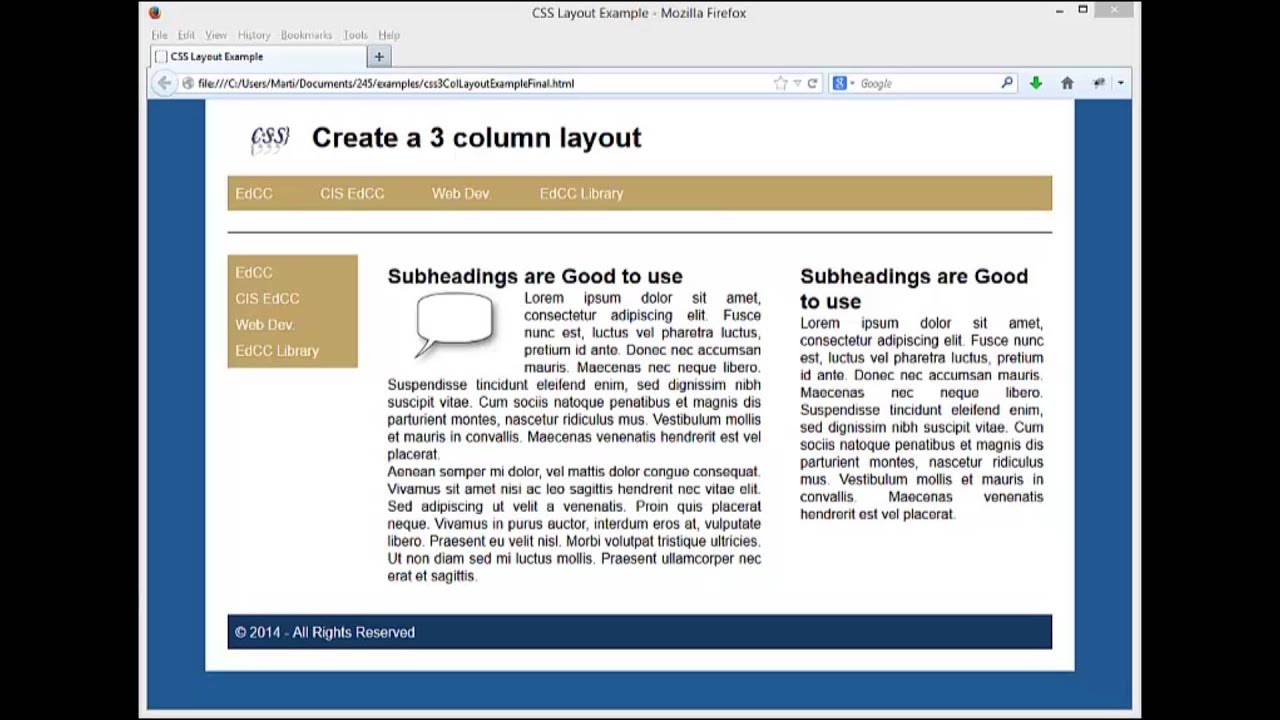Click the back navigation arrow
This screenshot has width=1280, height=720.
tap(165, 84)
